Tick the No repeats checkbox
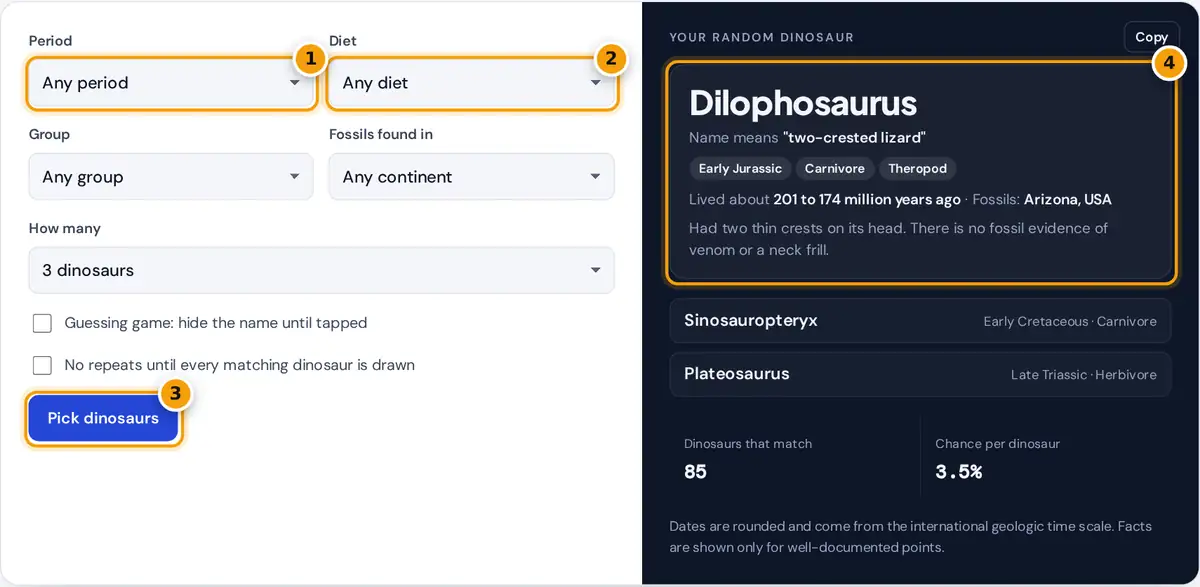The width and height of the screenshot is (1200, 587). pyautogui.click(x=42, y=365)
